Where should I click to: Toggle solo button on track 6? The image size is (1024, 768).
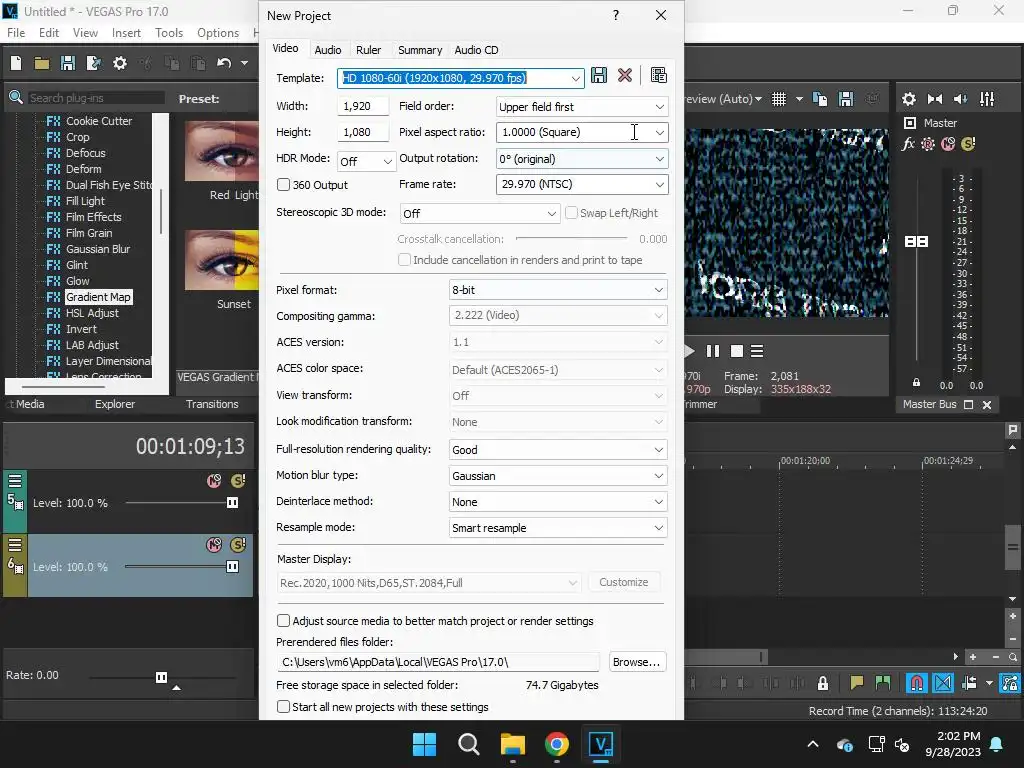pos(238,545)
